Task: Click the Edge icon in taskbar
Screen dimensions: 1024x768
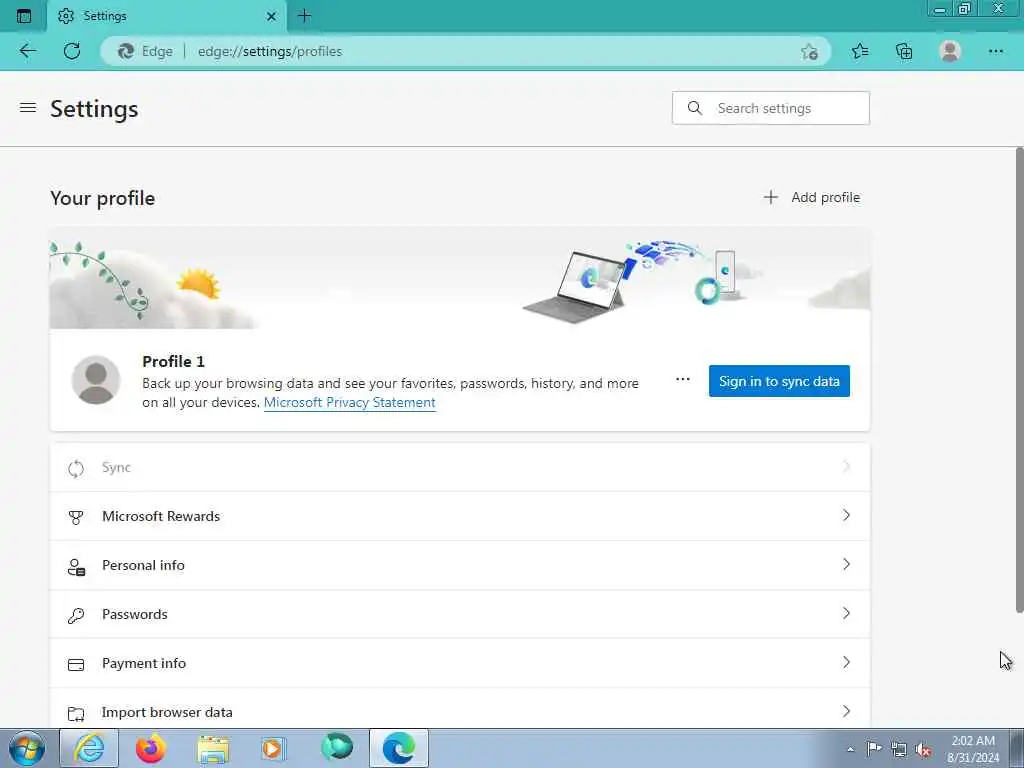Action: click(x=399, y=748)
